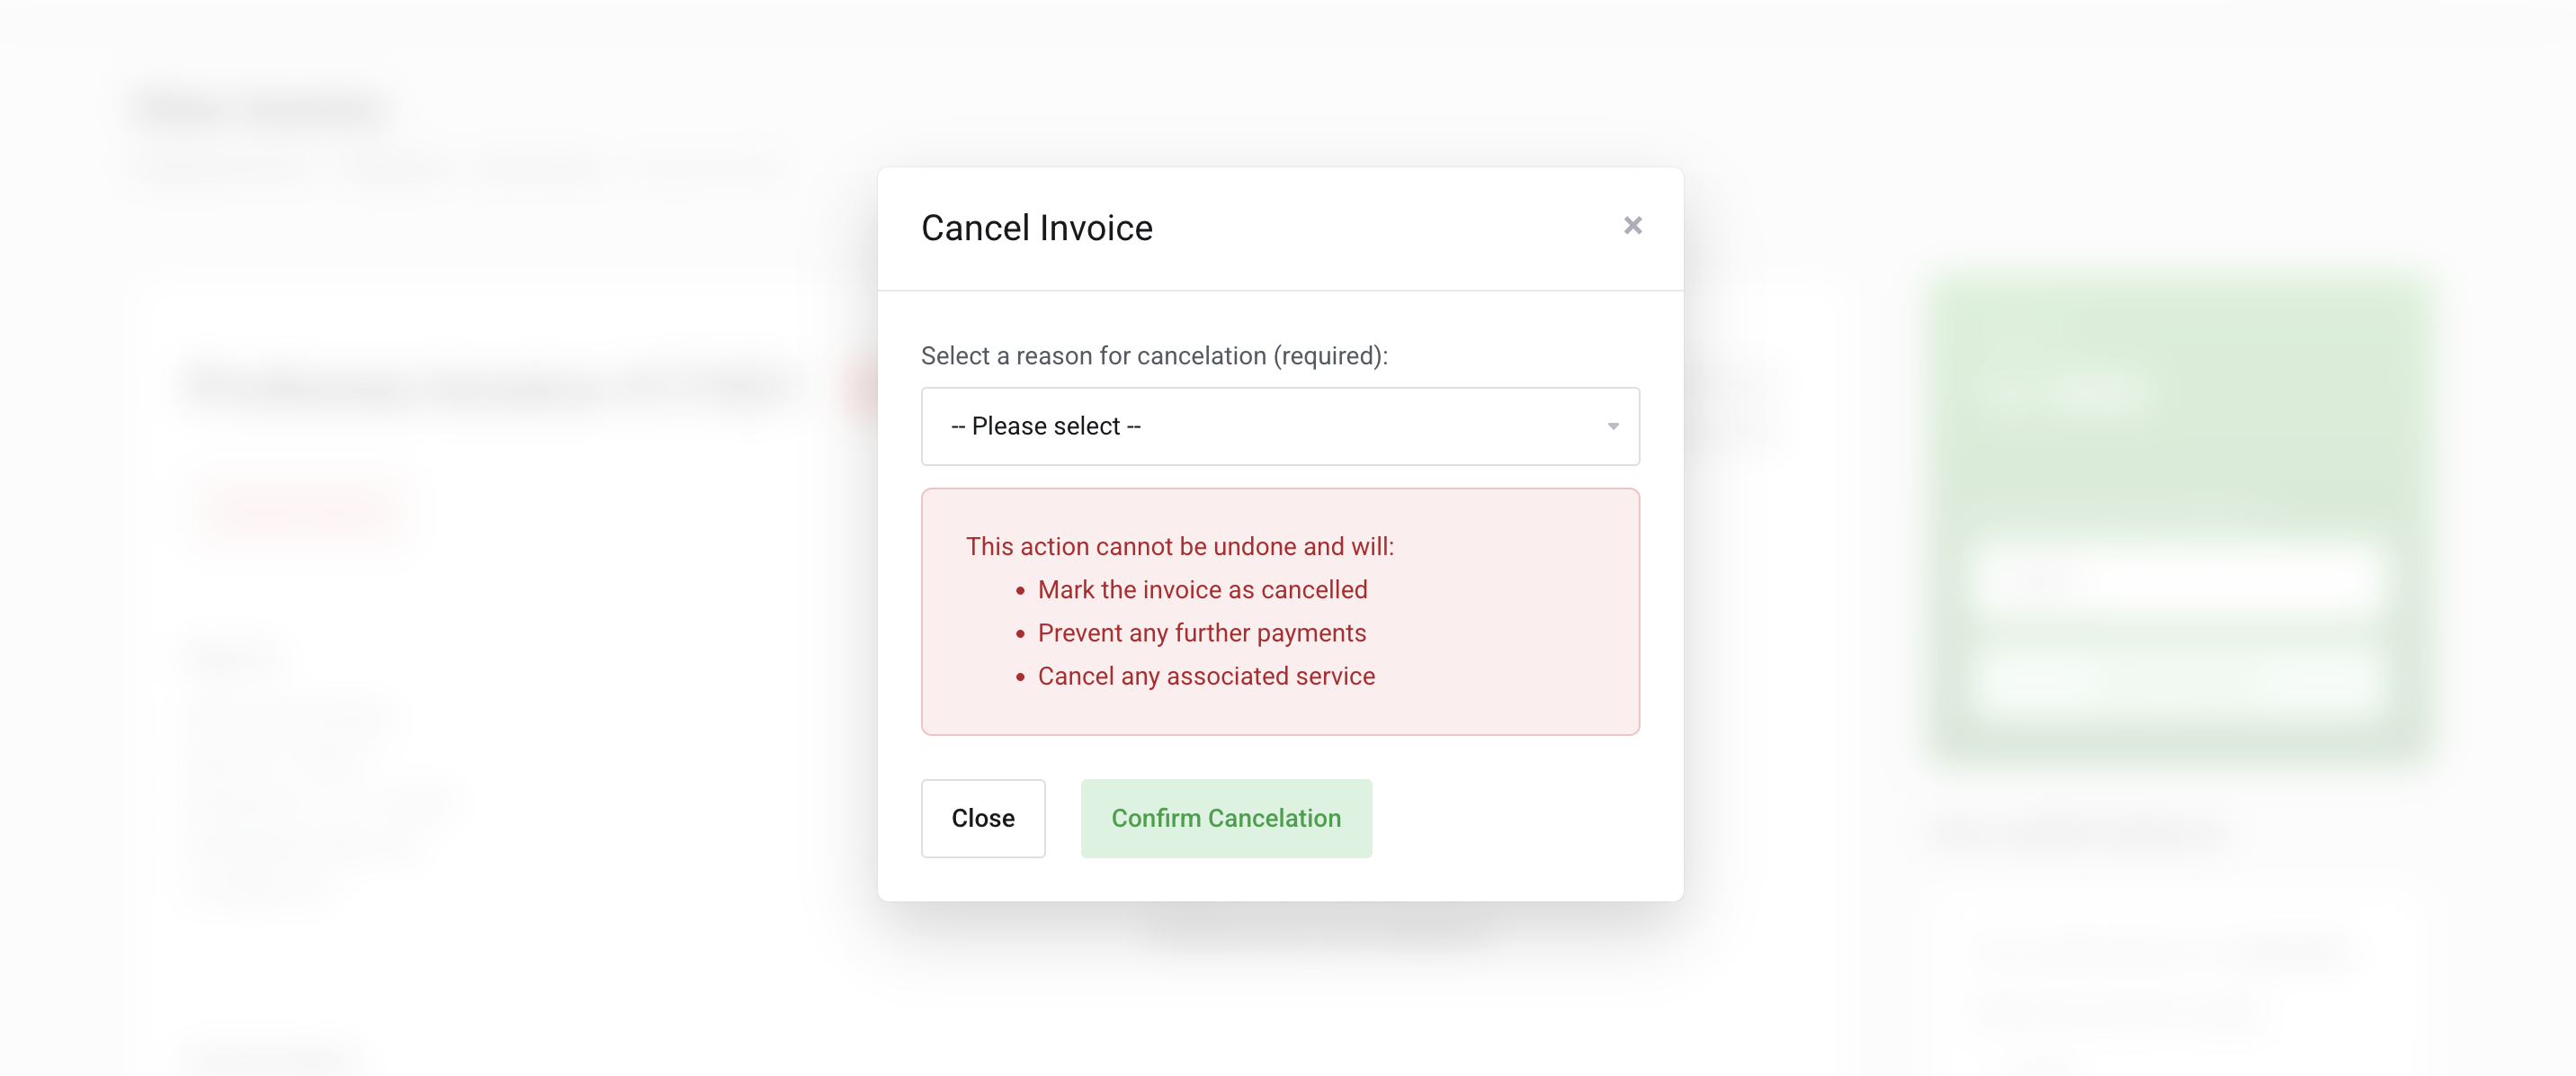Click empty white space in the dialog footer
The width and height of the screenshot is (2576, 1076).
(x=1520, y=818)
